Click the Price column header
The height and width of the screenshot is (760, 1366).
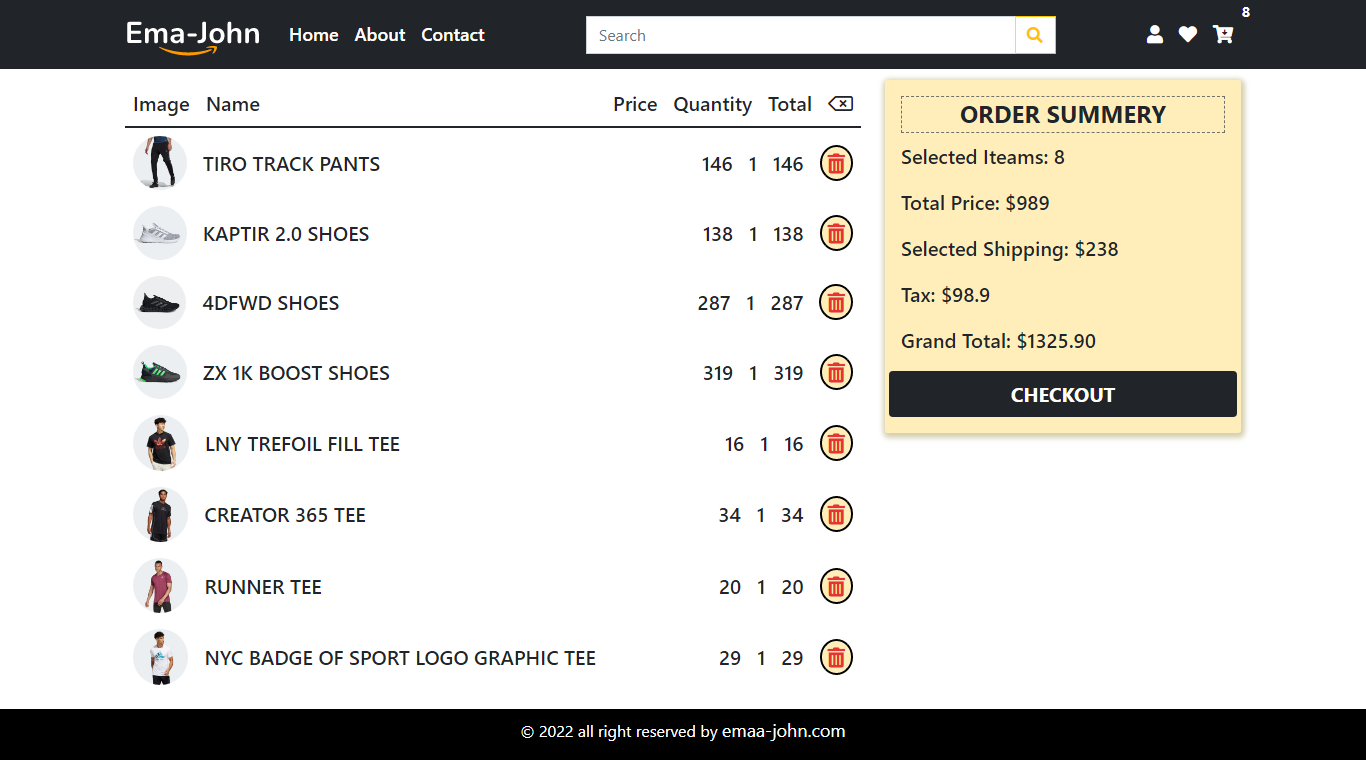point(635,104)
